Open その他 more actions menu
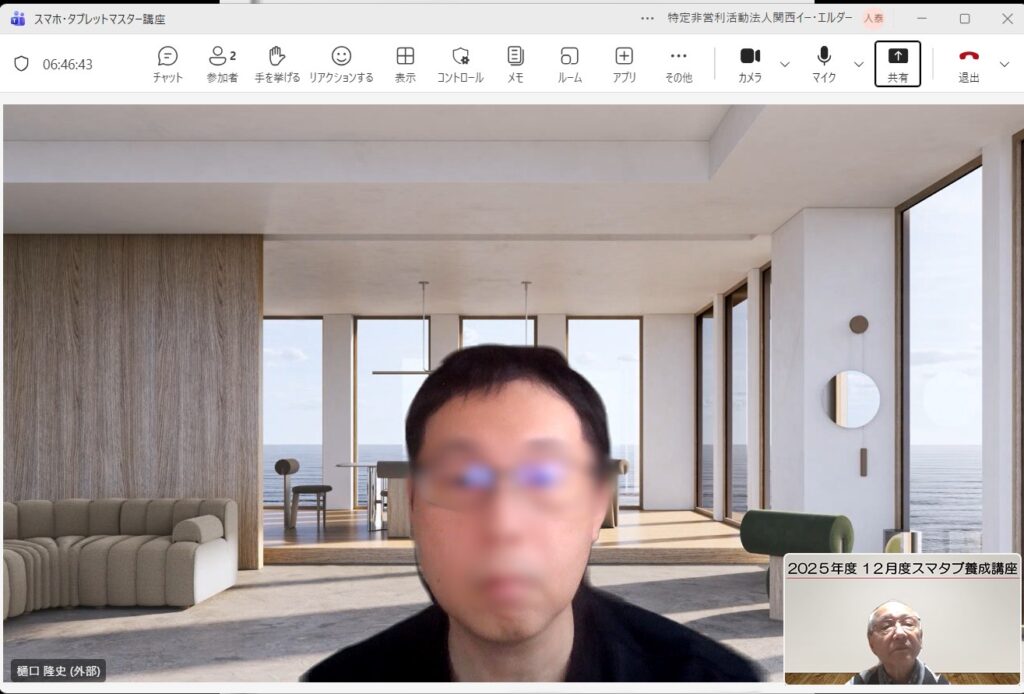Screen dimensions: 1024x694 click(x=679, y=64)
